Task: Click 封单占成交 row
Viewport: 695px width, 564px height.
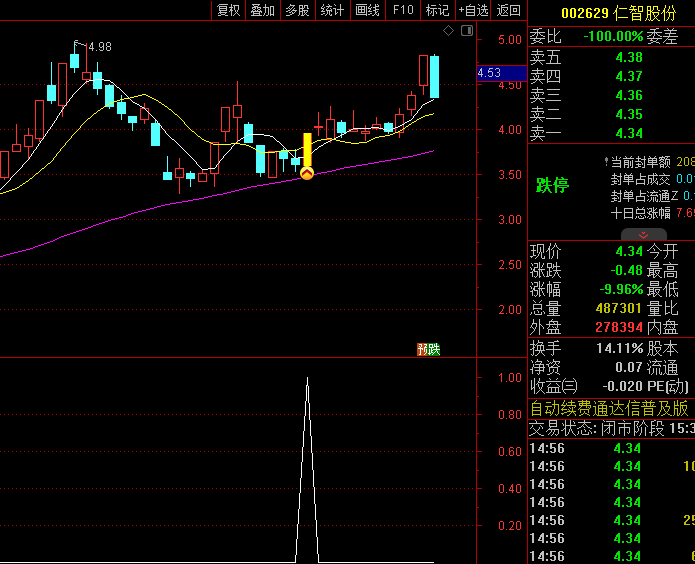Action: 652,179
